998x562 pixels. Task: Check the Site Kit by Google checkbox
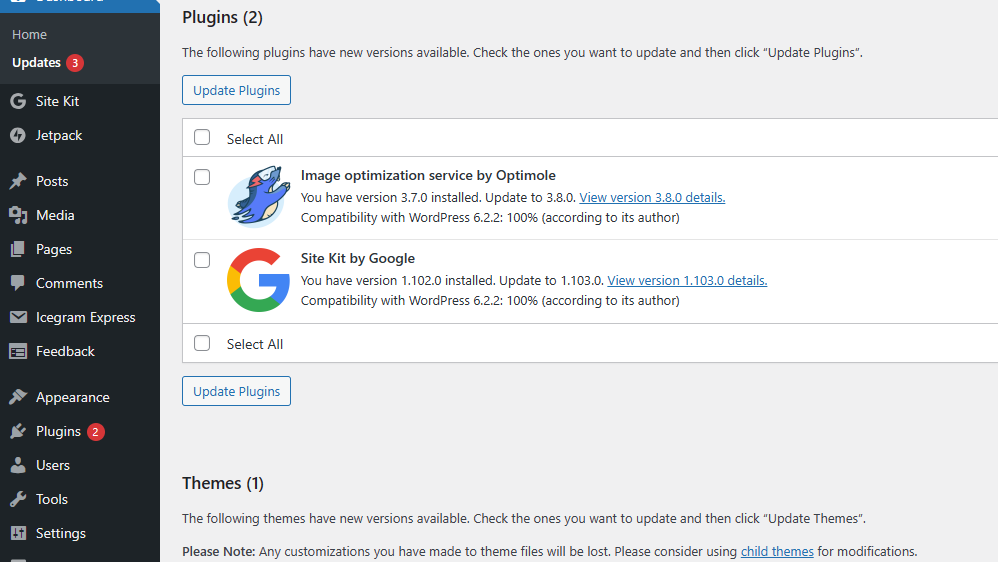[202, 260]
